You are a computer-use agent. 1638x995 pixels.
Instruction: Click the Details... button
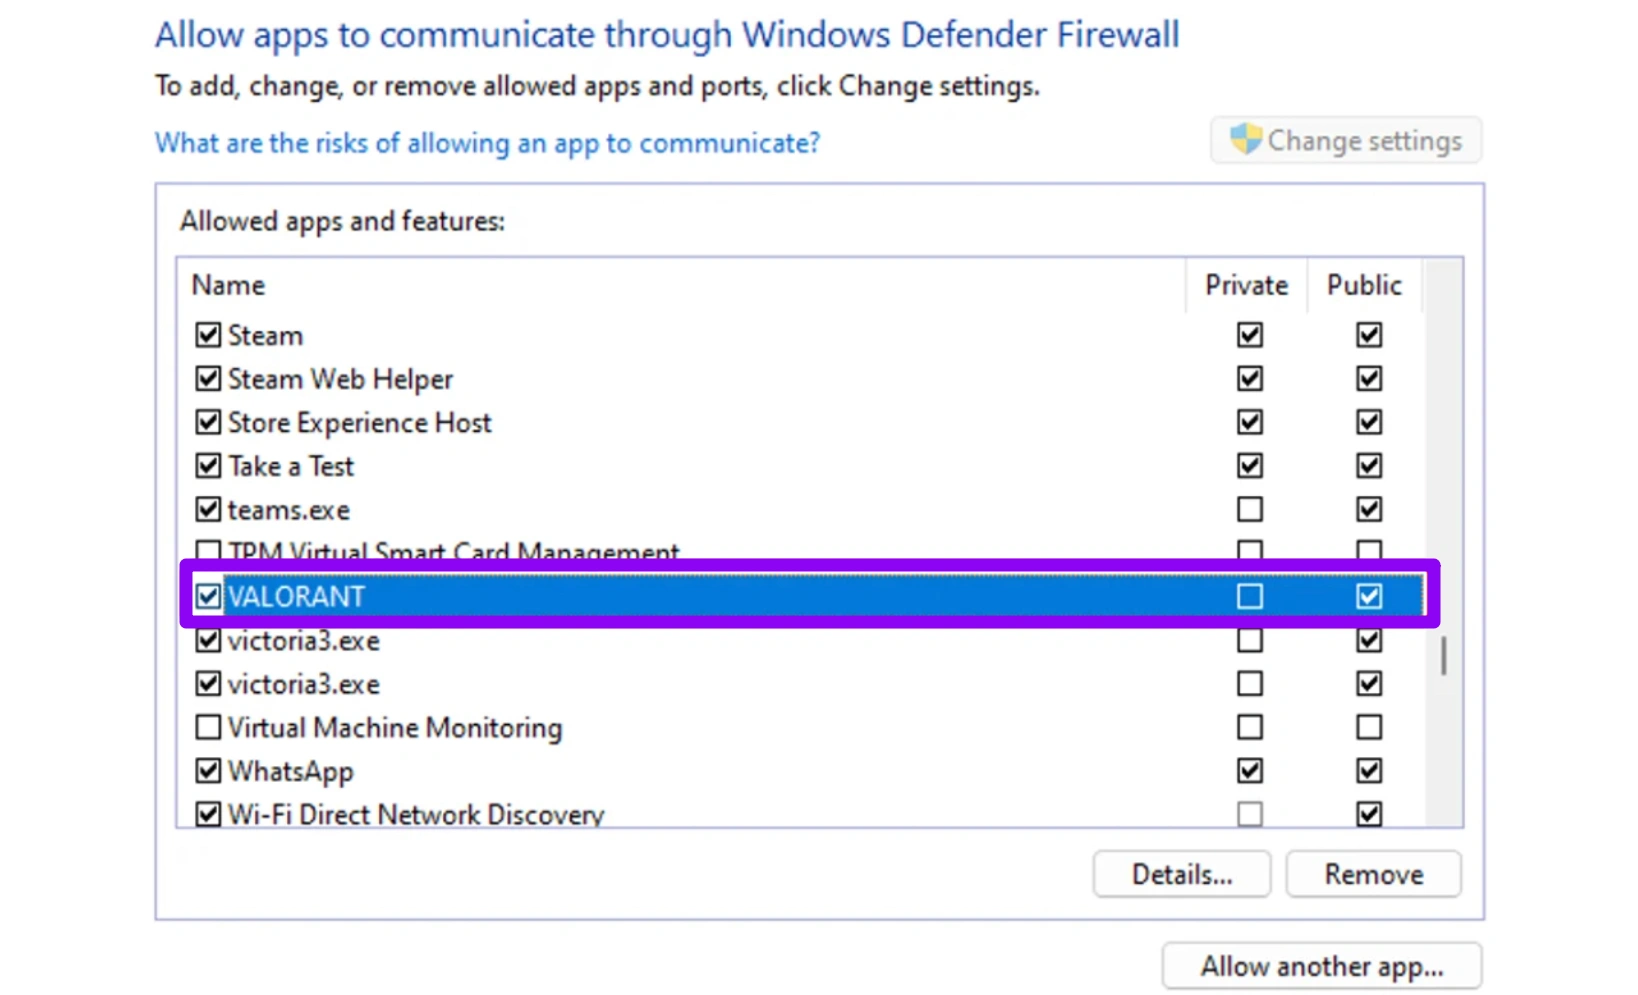tap(1181, 875)
